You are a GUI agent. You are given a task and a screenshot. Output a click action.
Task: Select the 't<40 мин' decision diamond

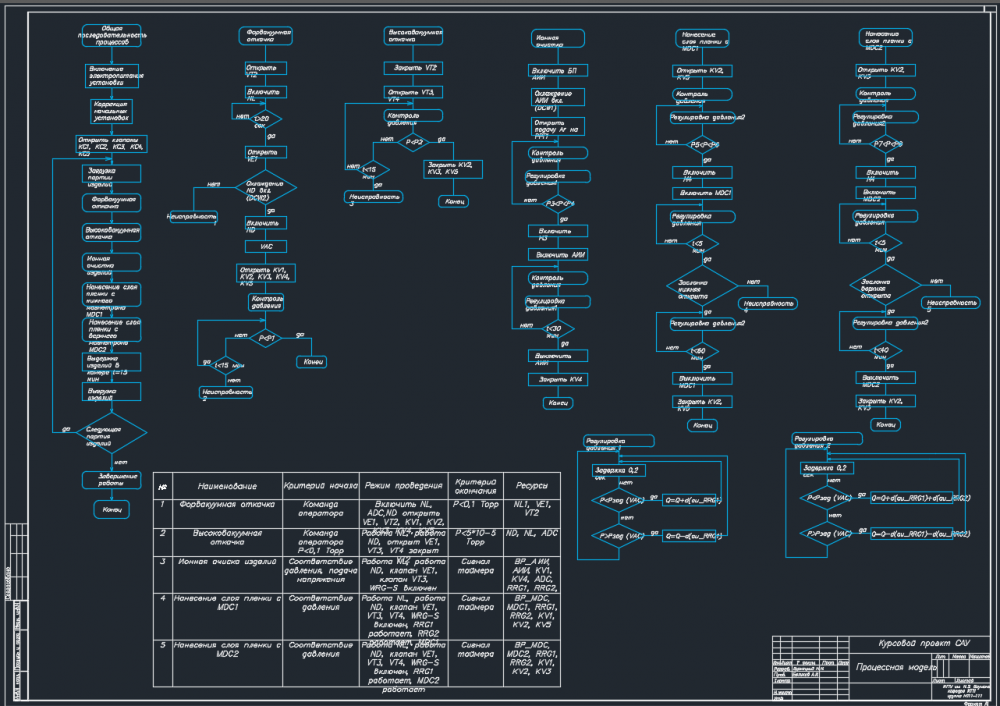[885, 351]
